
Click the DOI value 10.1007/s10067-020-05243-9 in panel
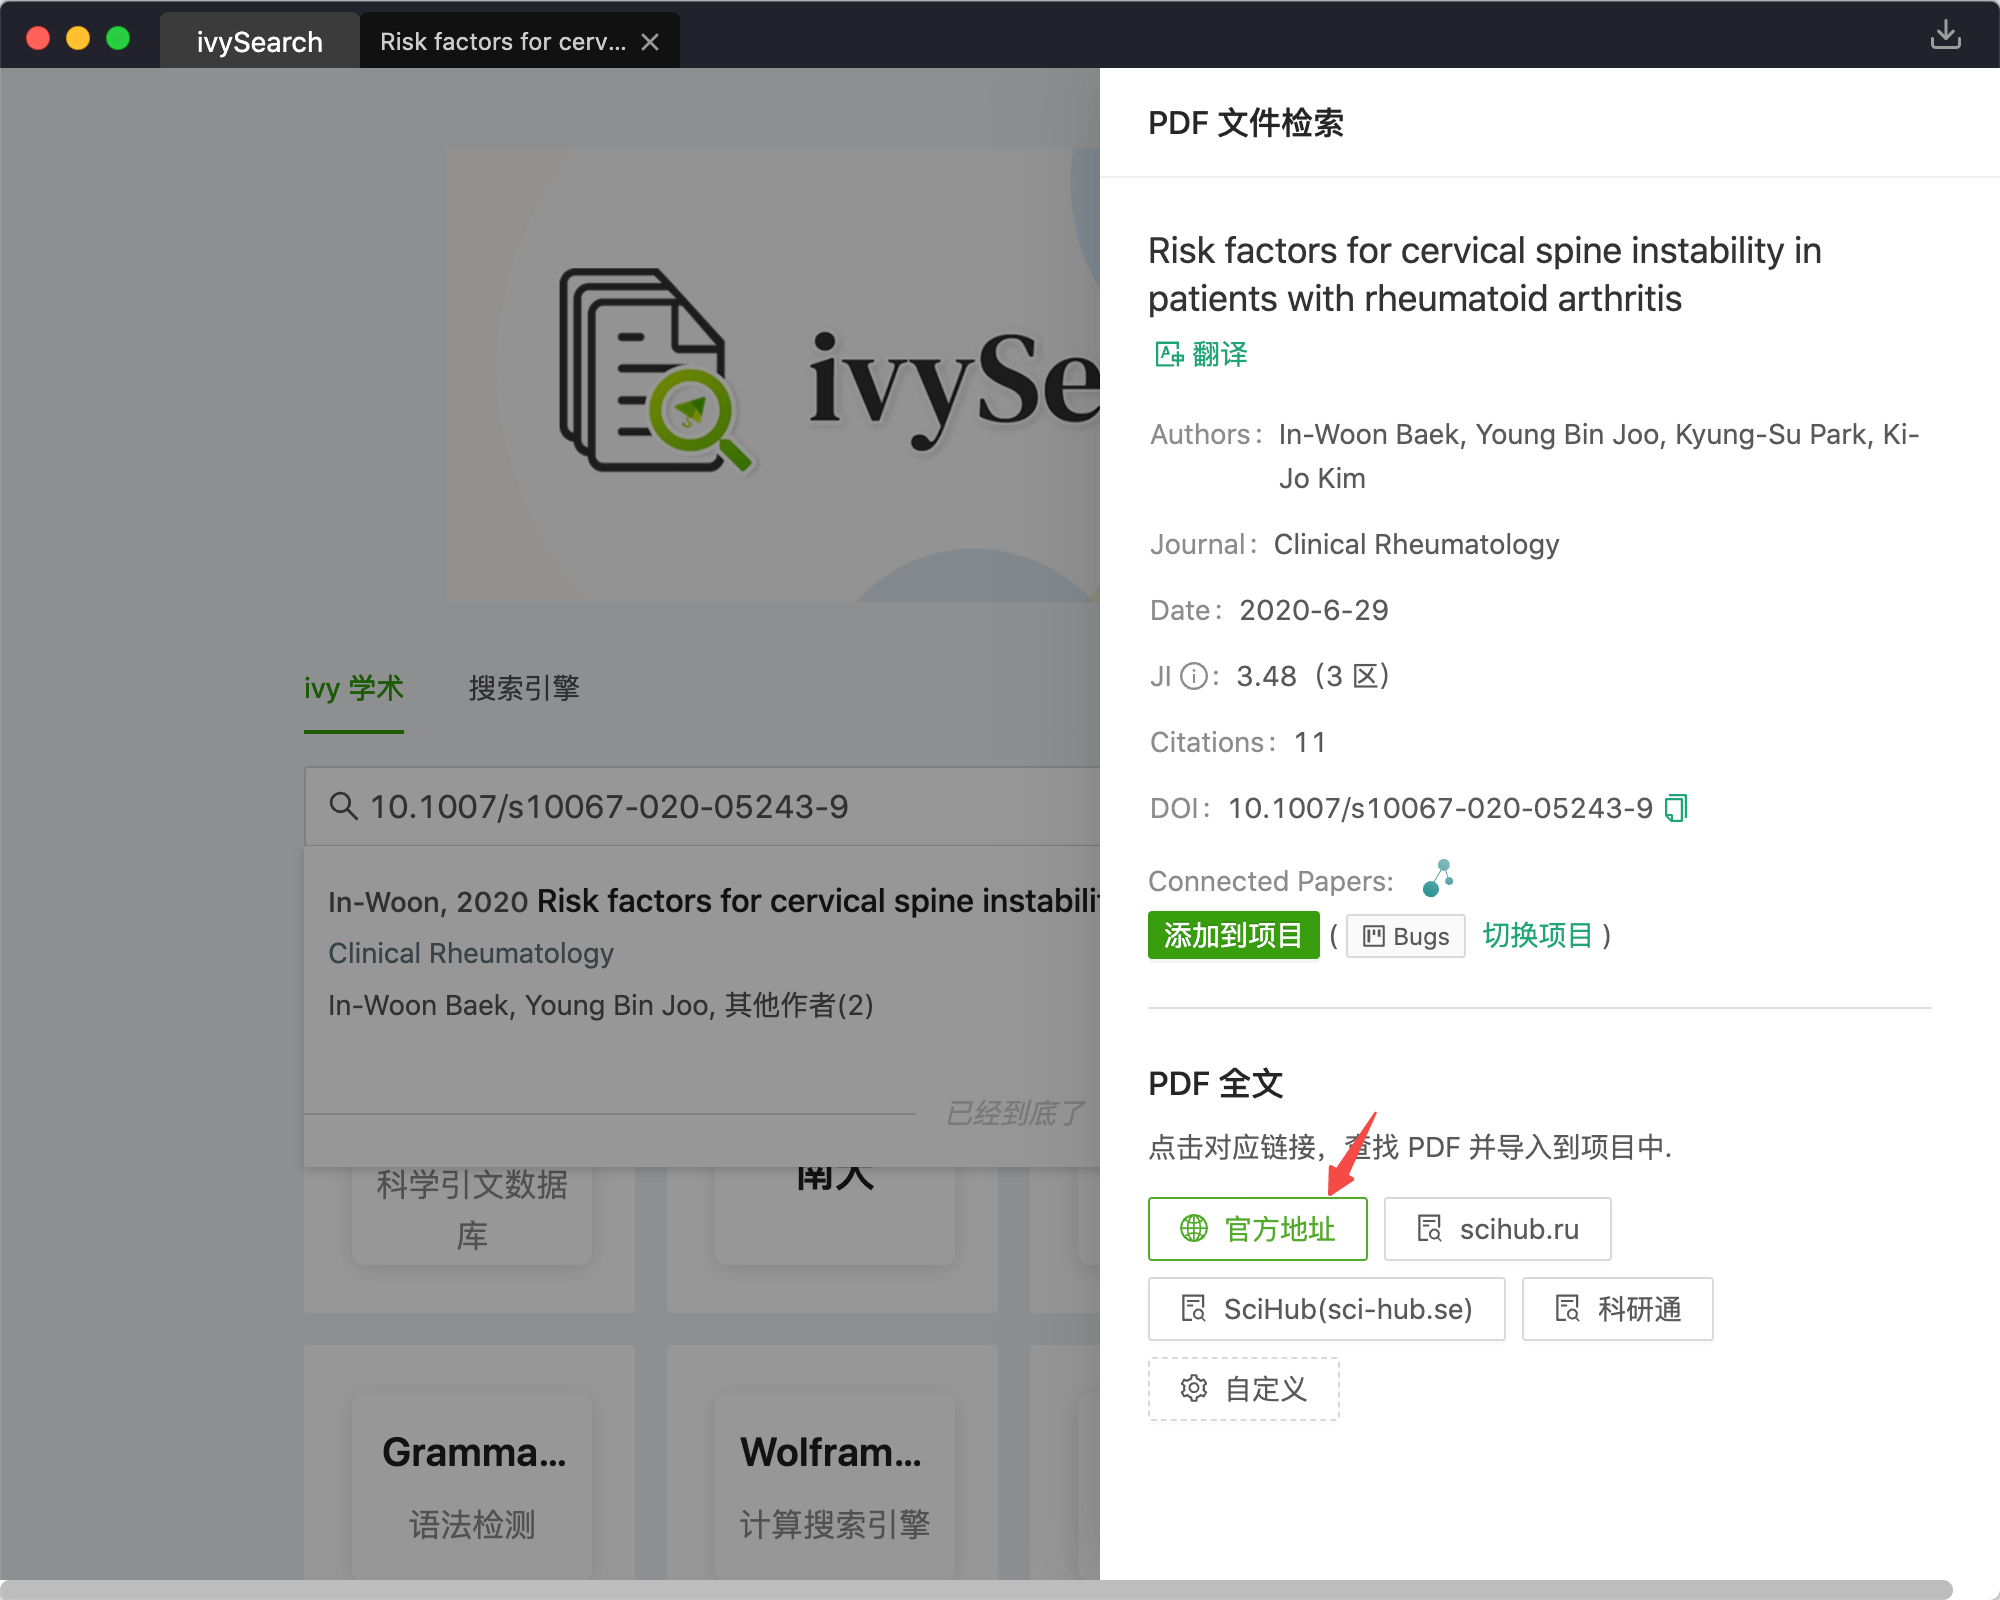[1440, 808]
